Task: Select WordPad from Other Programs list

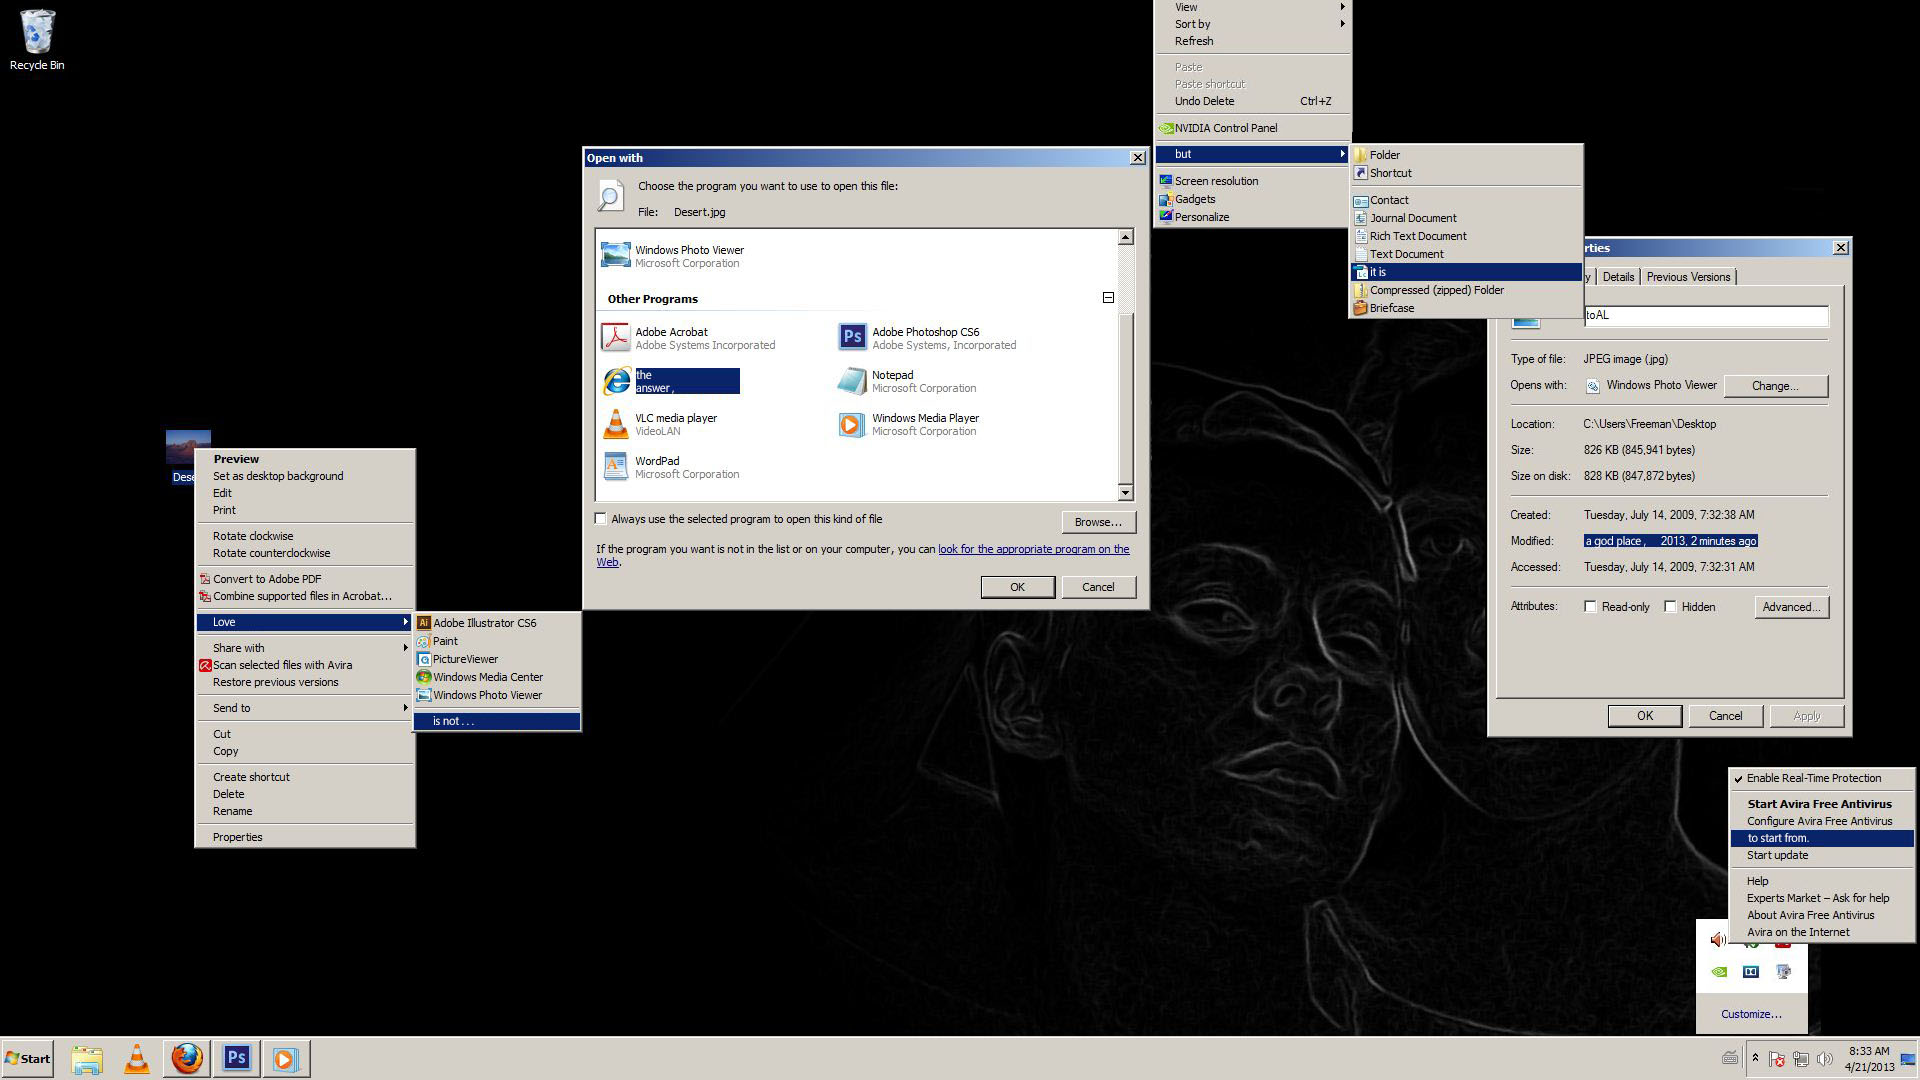Action: tap(657, 465)
